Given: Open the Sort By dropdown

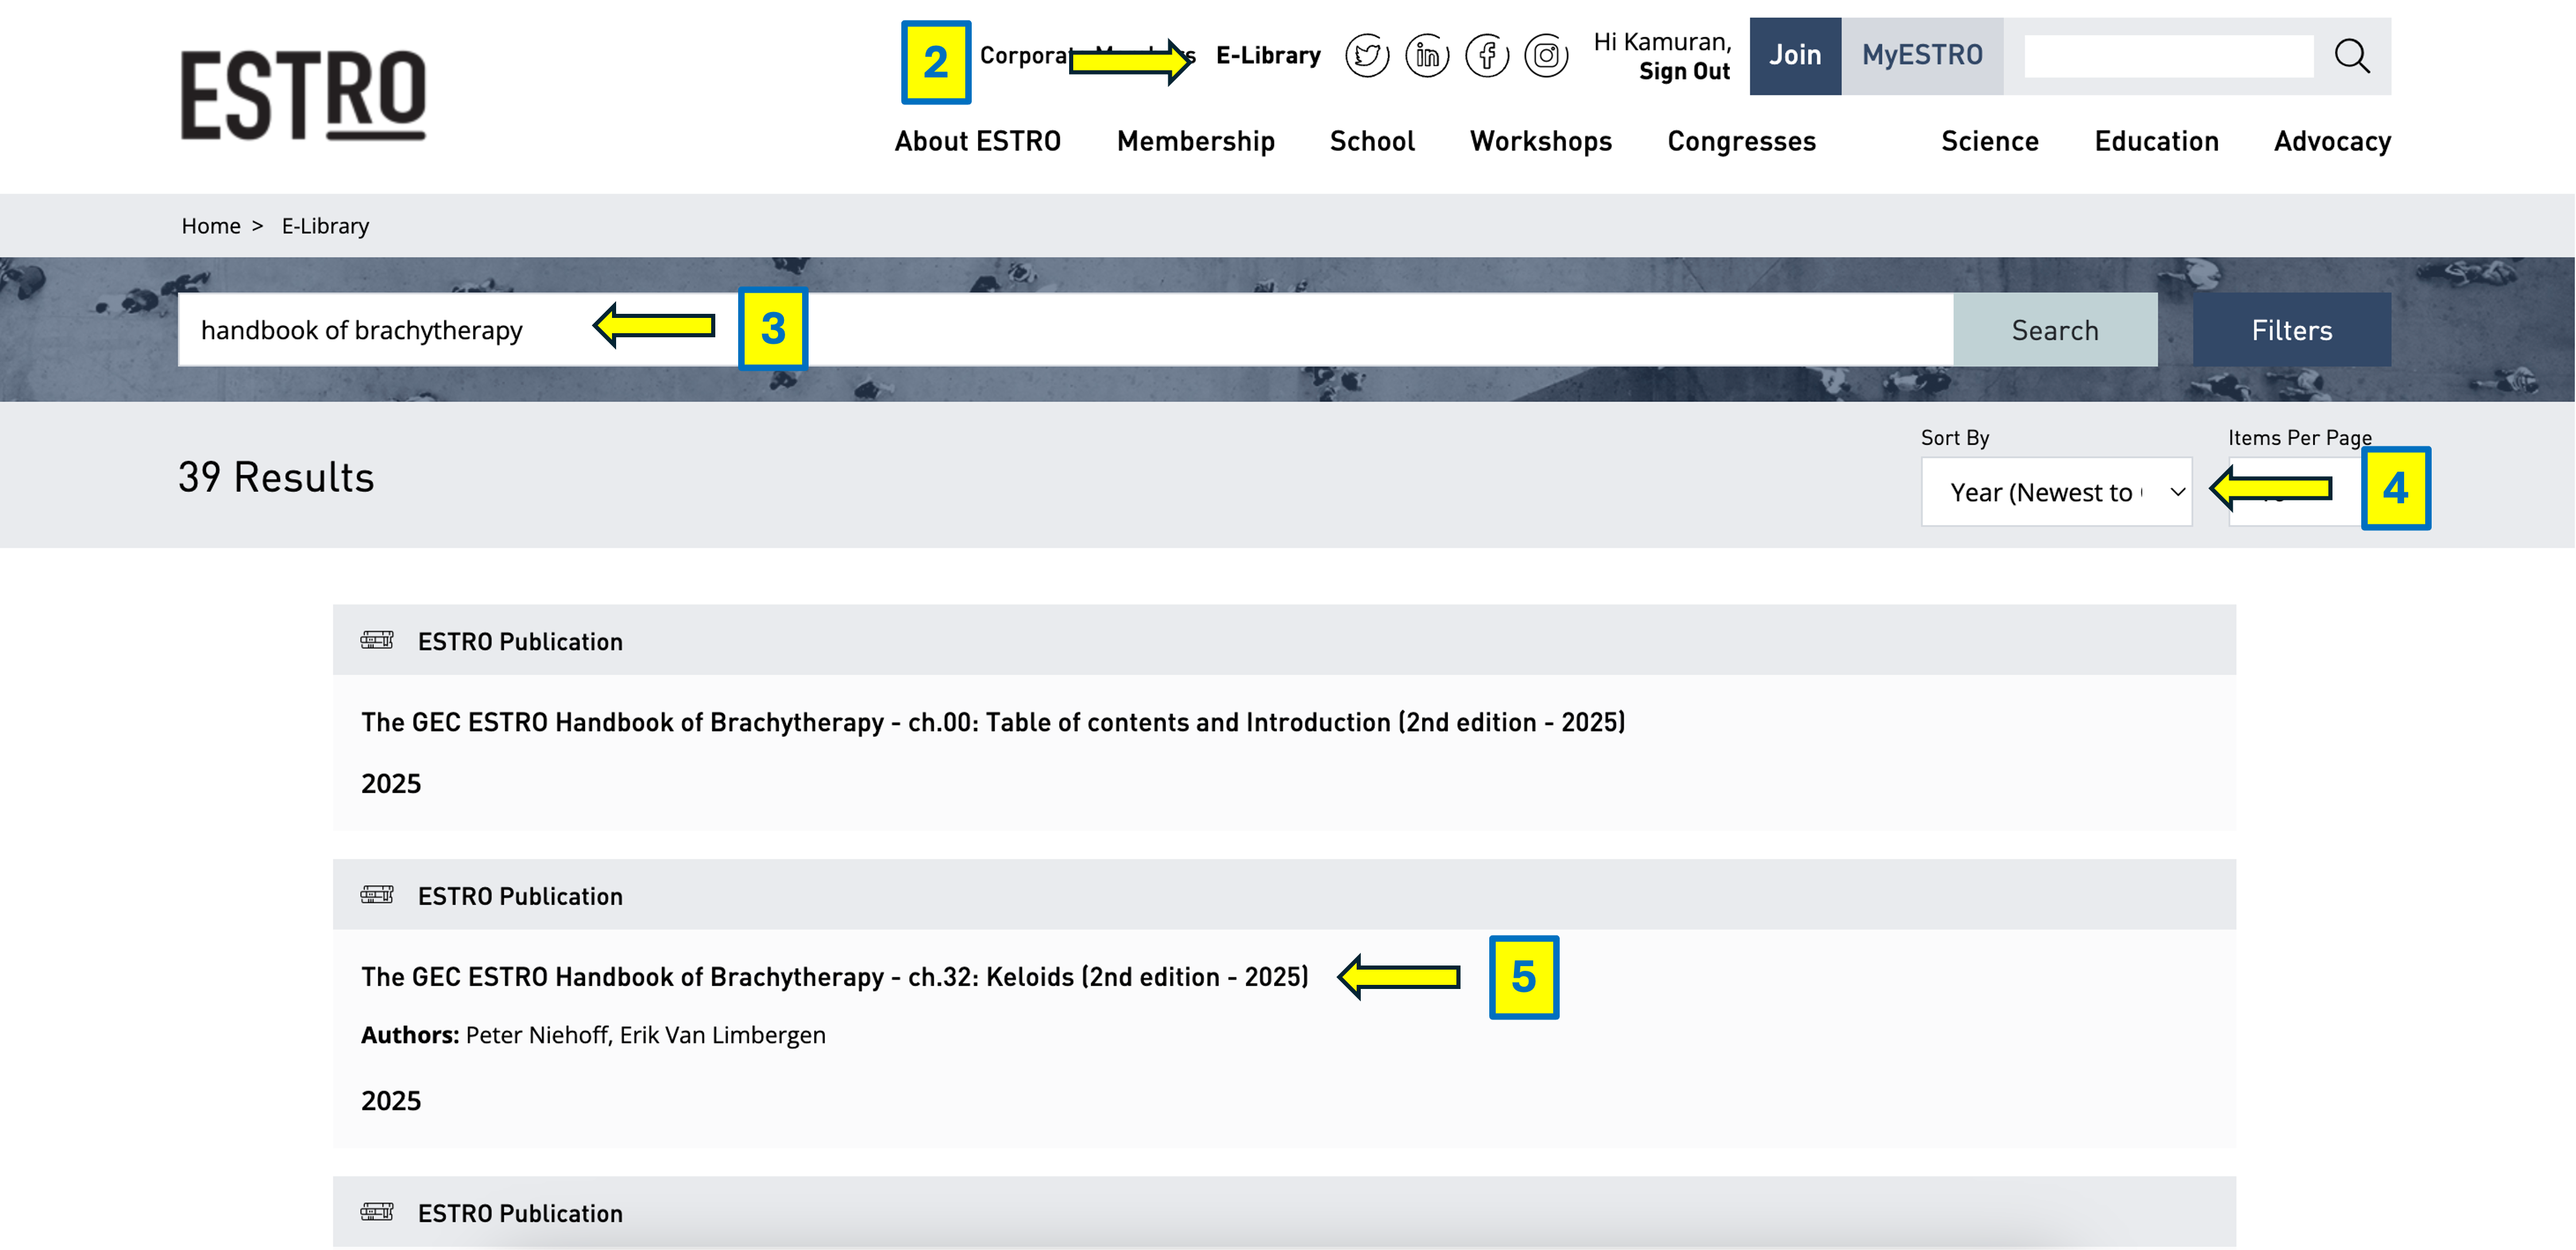Looking at the screenshot, I should coord(2056,492).
